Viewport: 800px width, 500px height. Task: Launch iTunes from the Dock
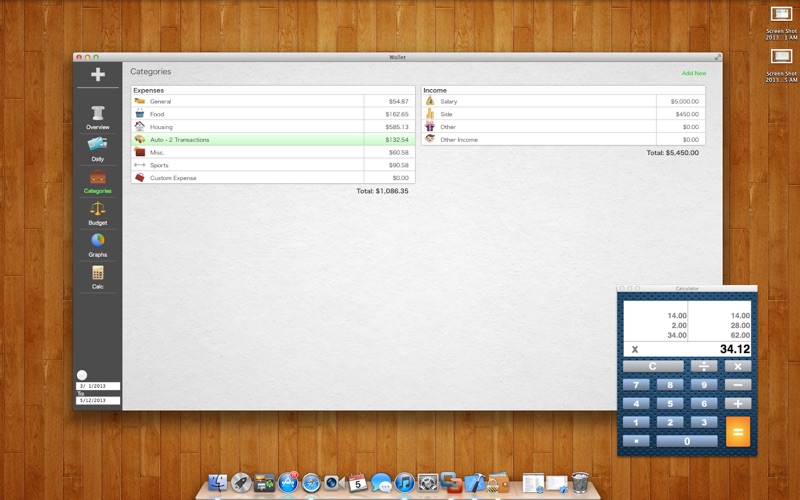[404, 483]
